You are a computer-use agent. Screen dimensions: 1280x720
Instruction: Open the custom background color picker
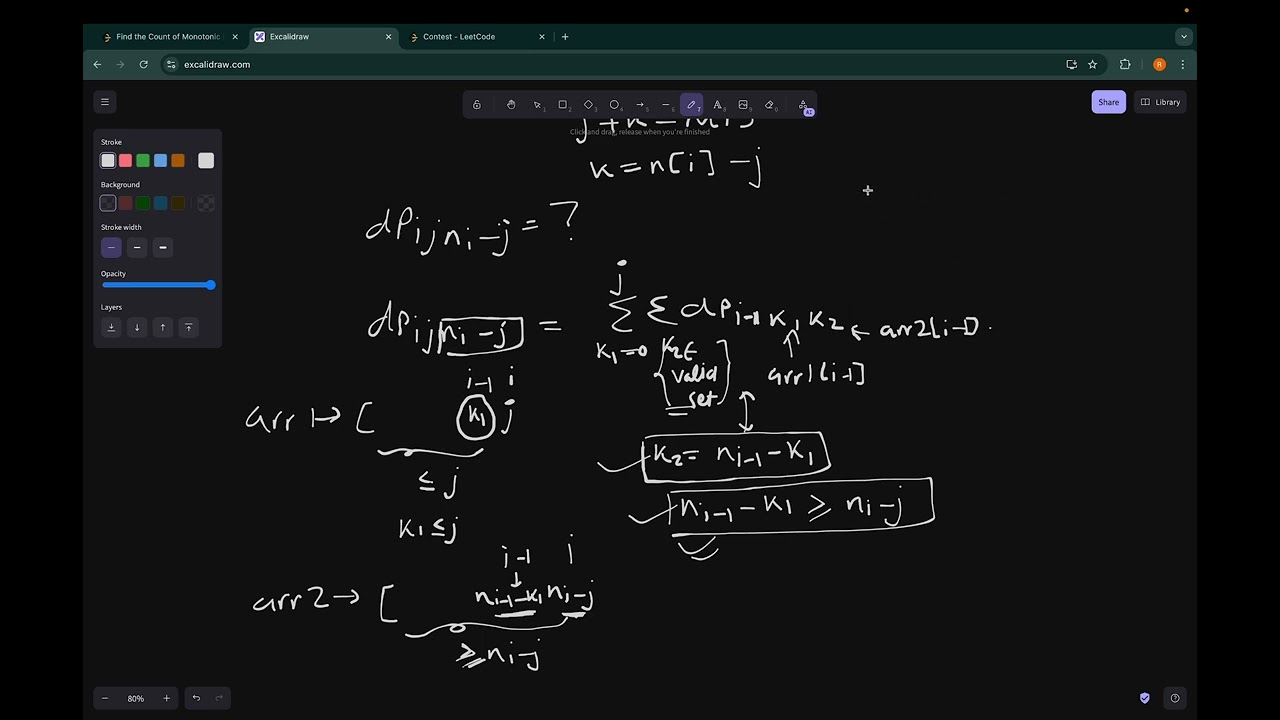(206, 203)
